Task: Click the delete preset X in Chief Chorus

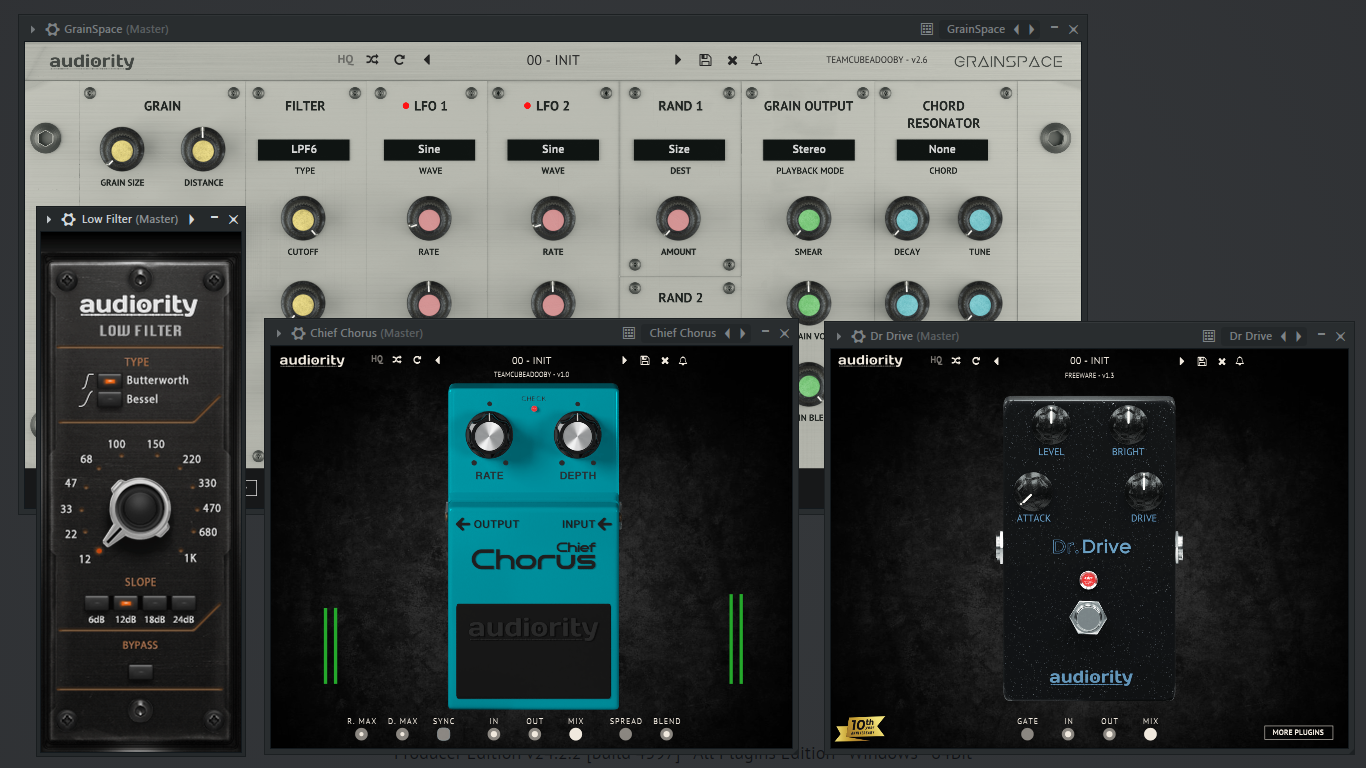Action: click(x=664, y=361)
